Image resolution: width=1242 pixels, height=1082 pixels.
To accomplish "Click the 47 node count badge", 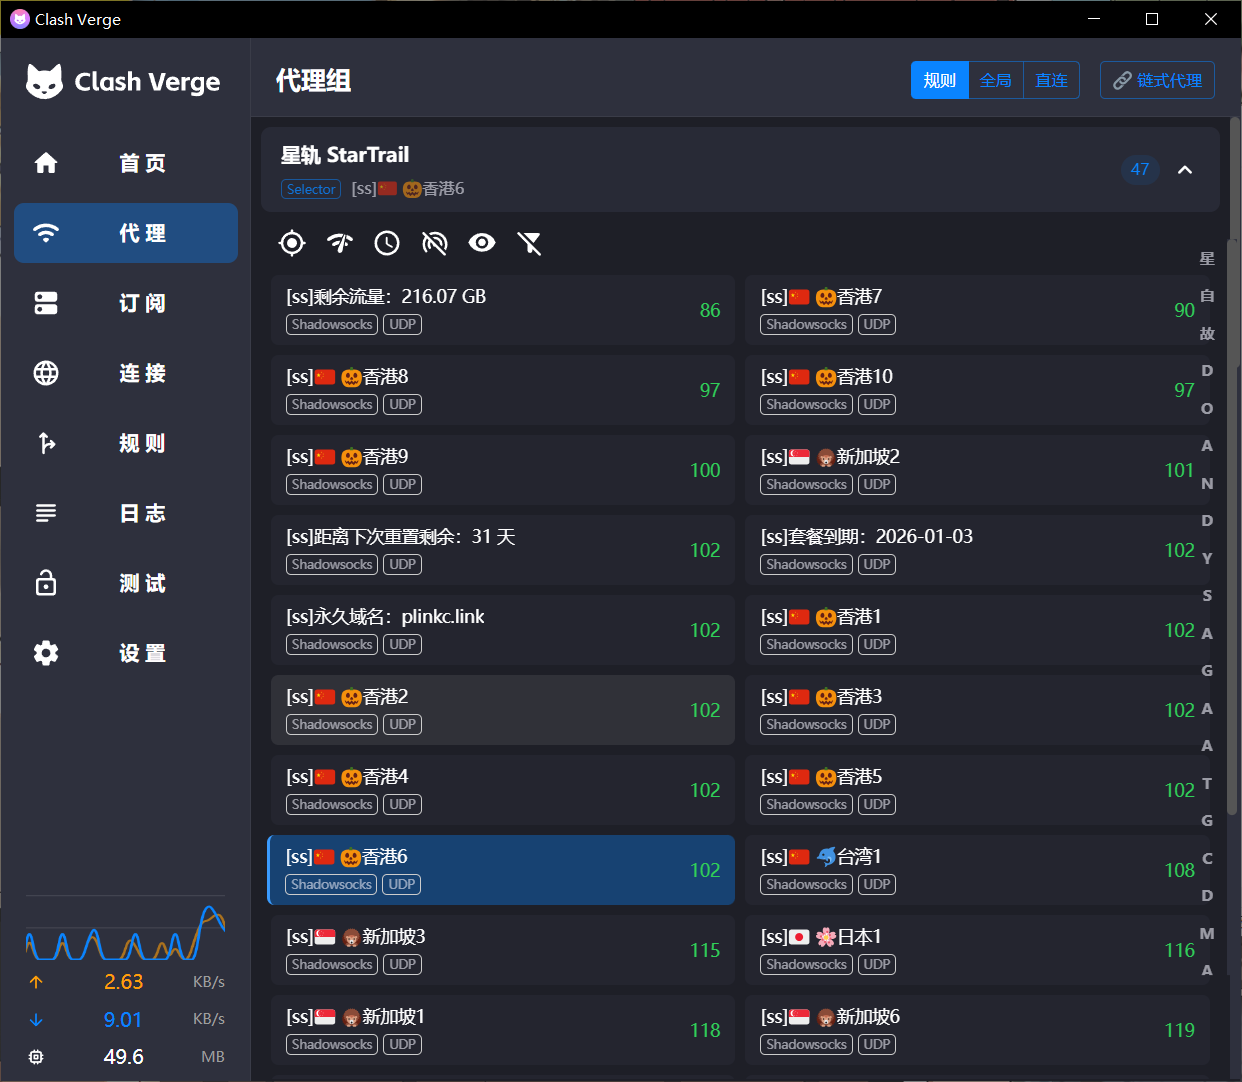I will click(1140, 170).
